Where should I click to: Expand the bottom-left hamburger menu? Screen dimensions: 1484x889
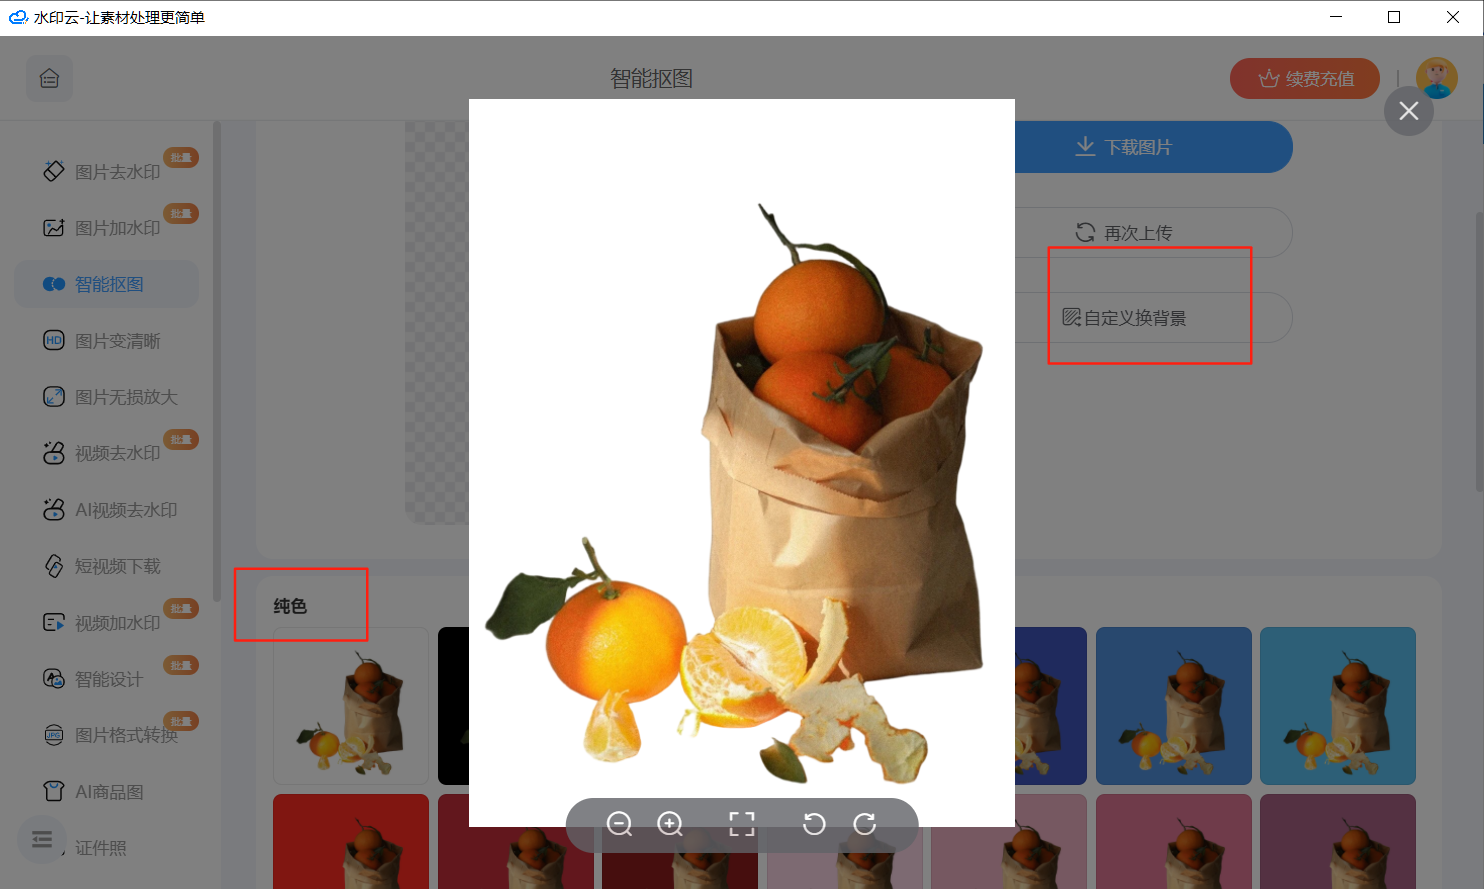(x=42, y=839)
